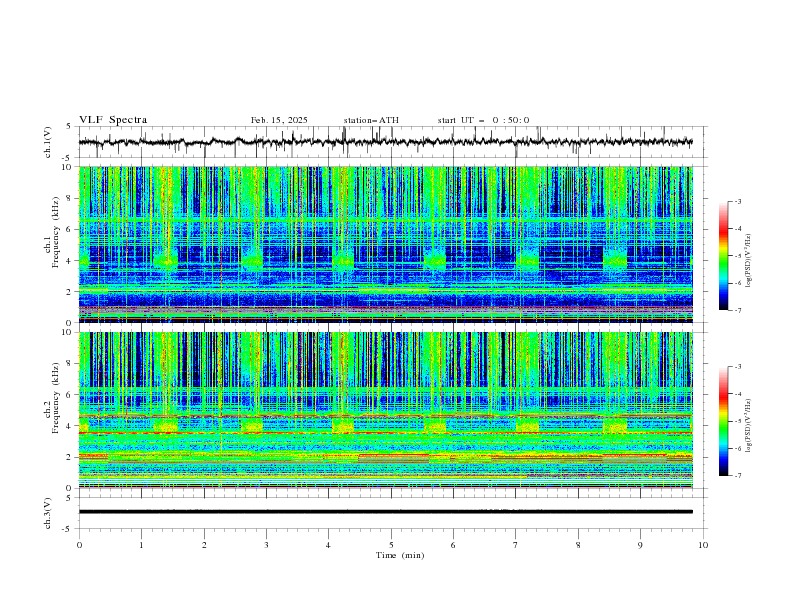Image resolution: width=792 pixels, height=612 pixels.
Task: Click time axis tick label "7"
Action: pos(516,545)
